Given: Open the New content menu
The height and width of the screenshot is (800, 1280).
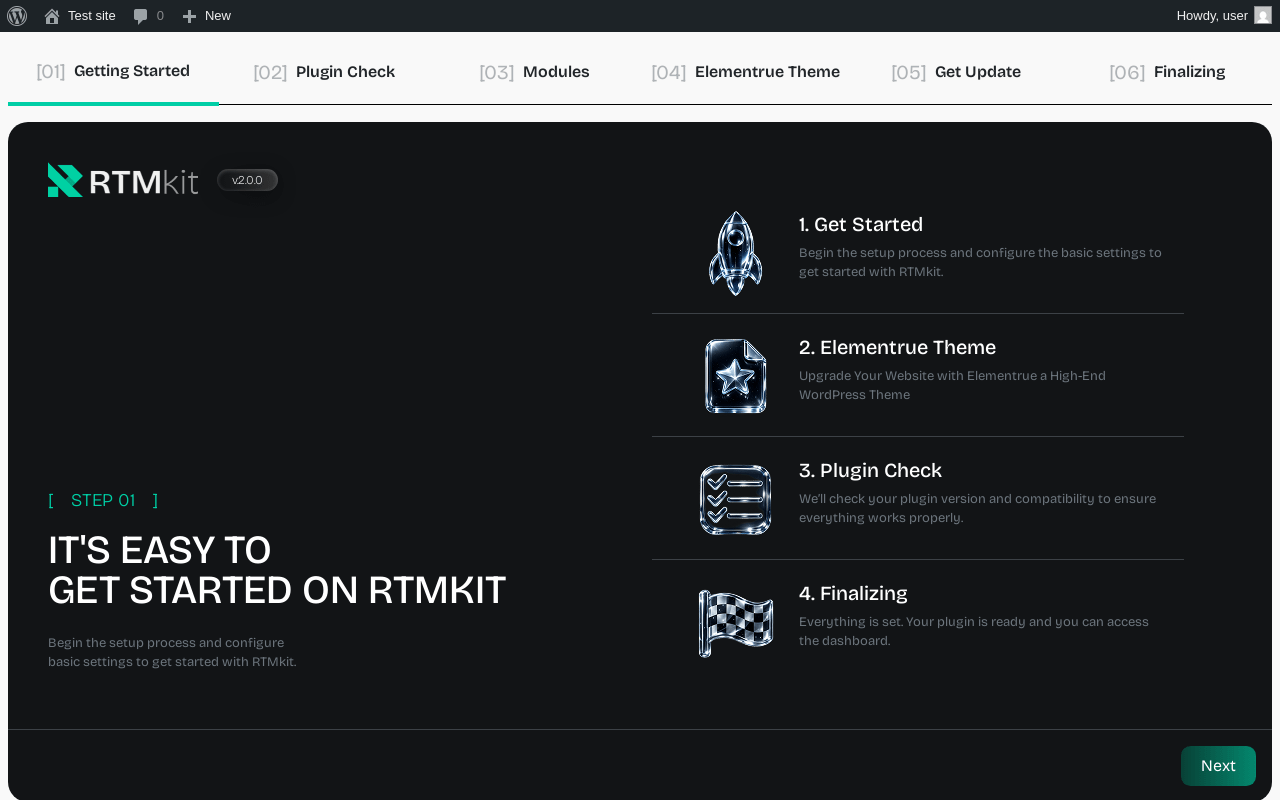Looking at the screenshot, I should click(206, 16).
